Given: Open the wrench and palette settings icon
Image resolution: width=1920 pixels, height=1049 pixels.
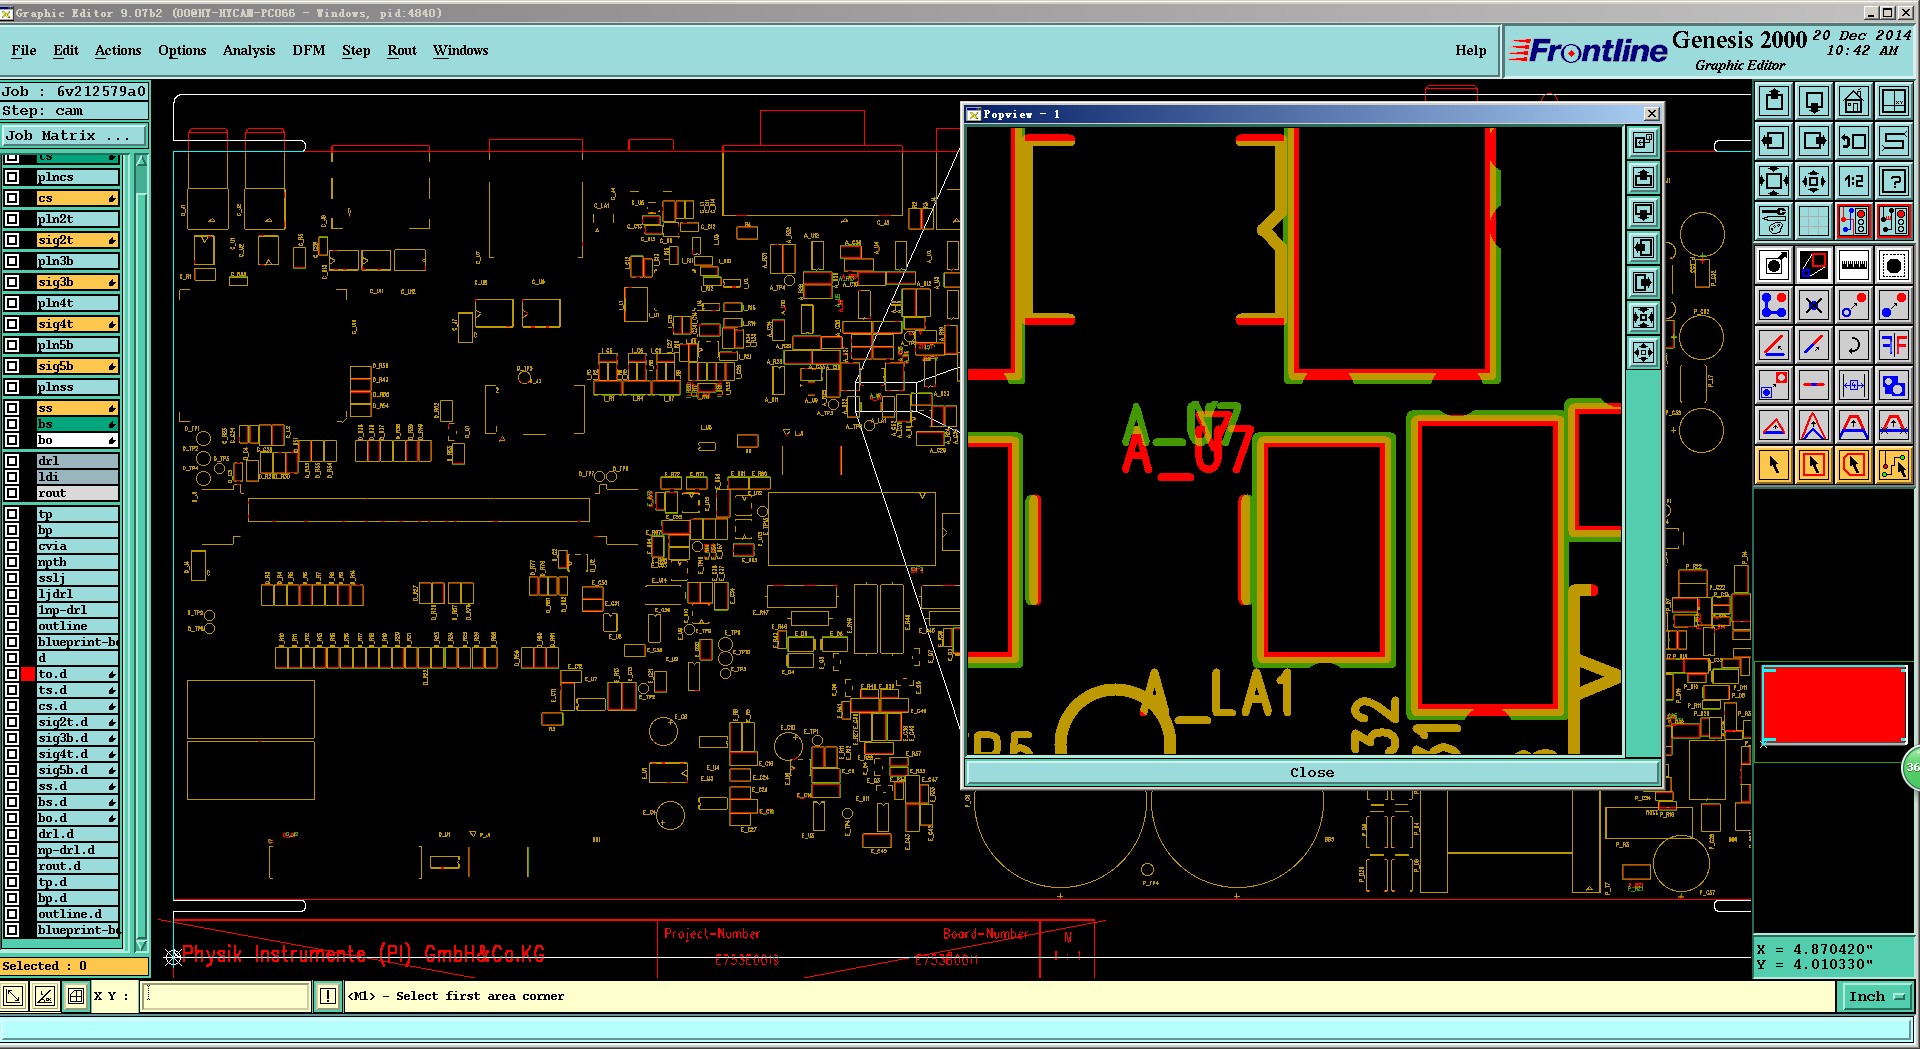Looking at the screenshot, I should tap(1774, 221).
